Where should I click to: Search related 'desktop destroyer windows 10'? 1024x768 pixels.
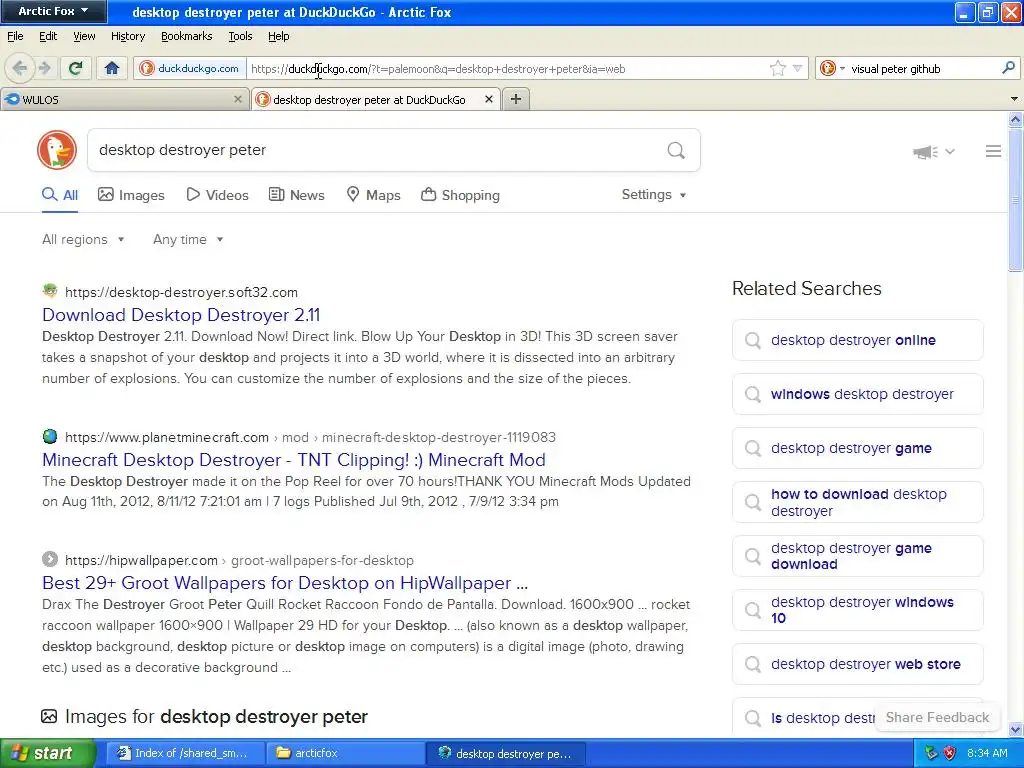click(857, 610)
